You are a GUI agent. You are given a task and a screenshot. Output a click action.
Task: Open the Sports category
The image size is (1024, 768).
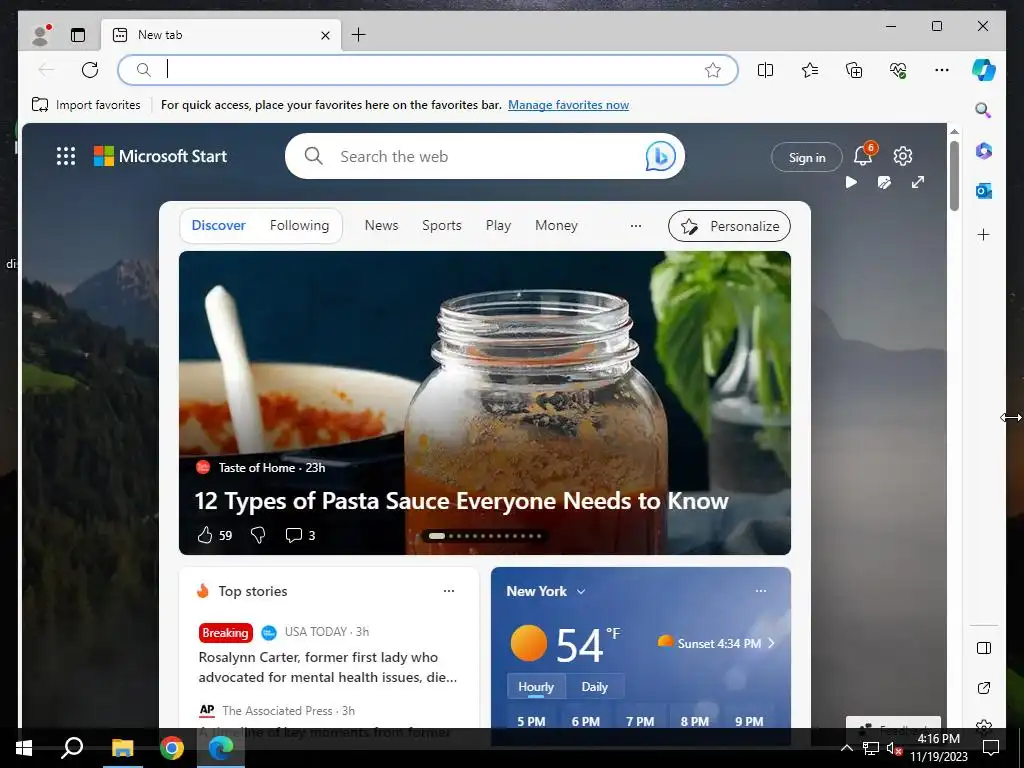tap(441, 225)
